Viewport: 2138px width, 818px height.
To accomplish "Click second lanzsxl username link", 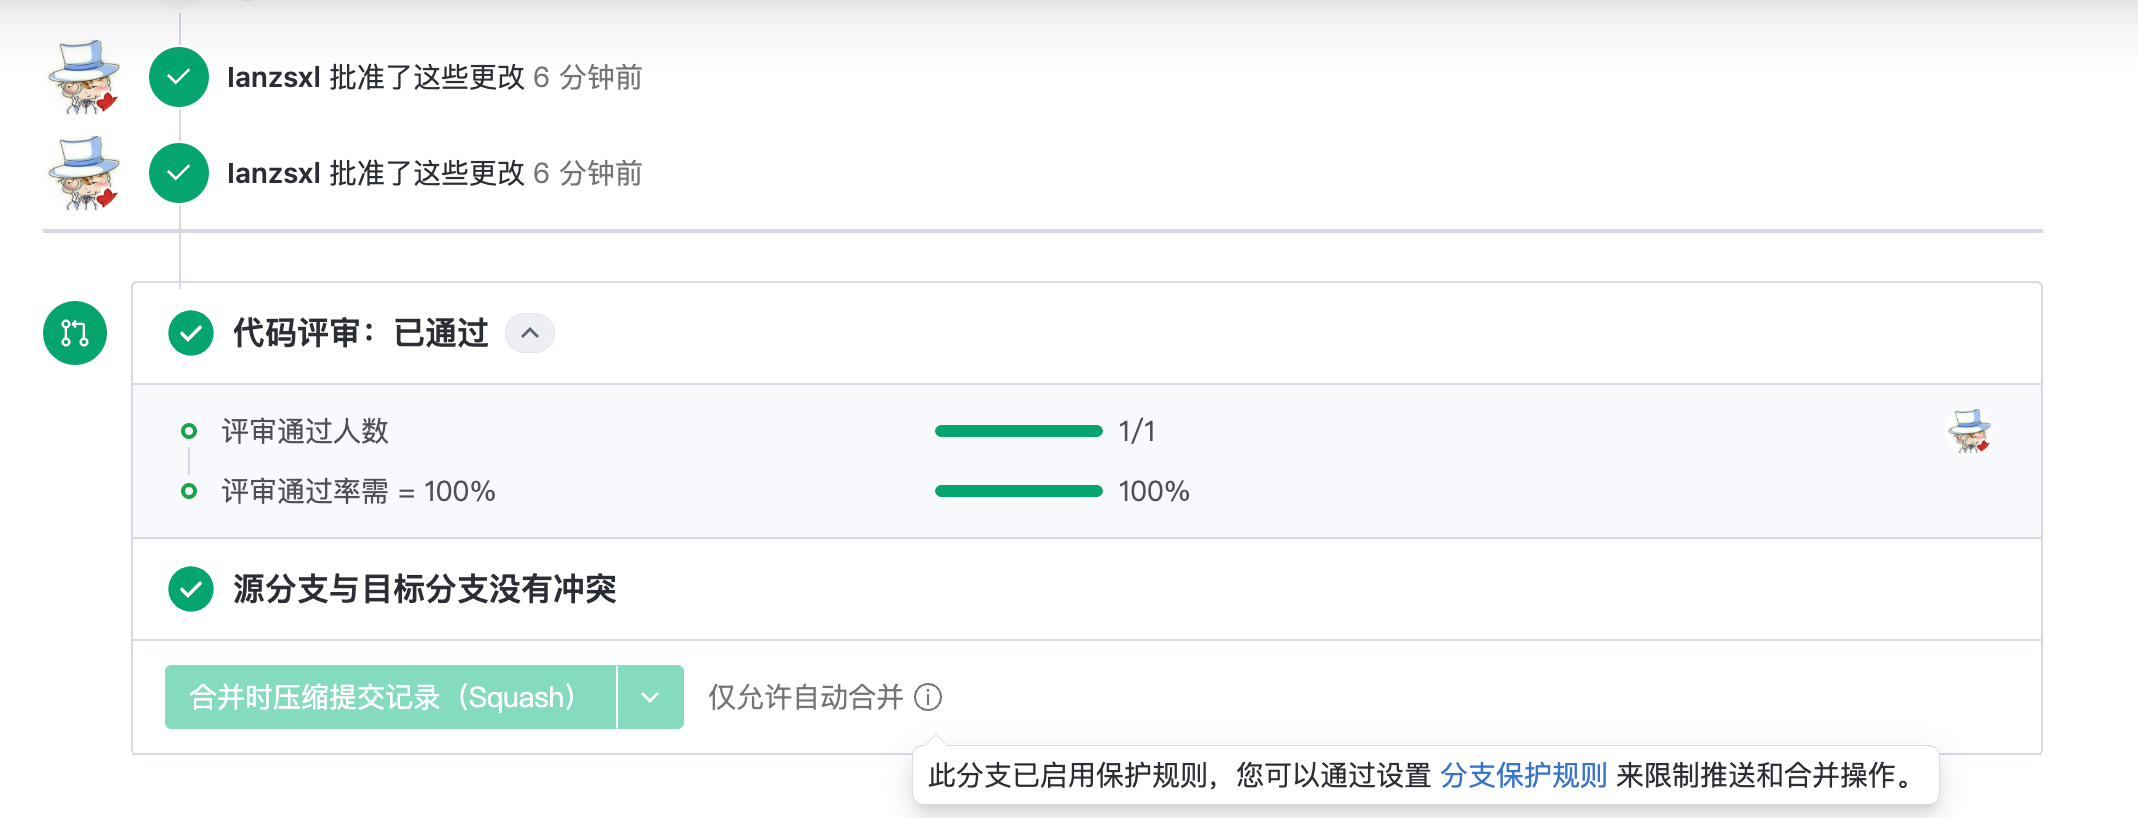I will click(x=274, y=173).
